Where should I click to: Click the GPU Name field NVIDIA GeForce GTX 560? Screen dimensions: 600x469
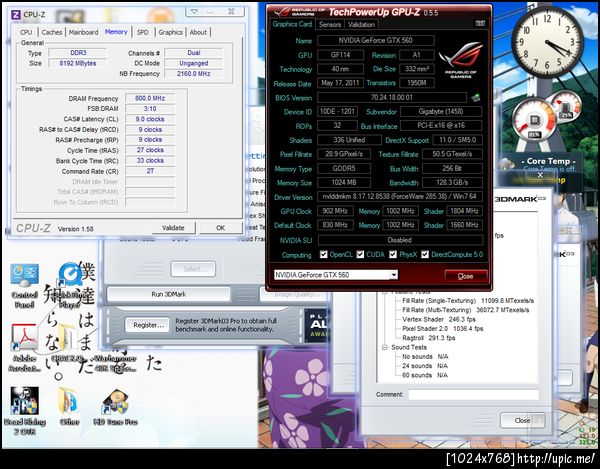[375, 40]
